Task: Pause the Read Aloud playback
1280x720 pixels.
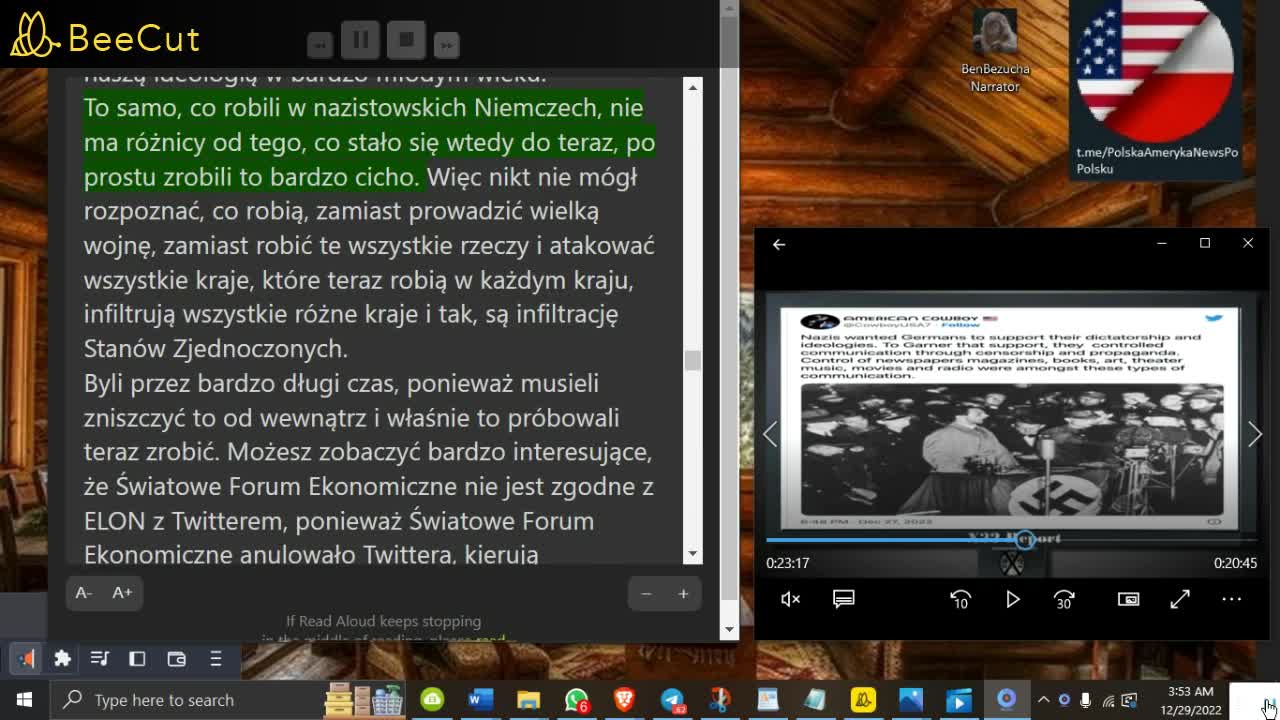Action: click(x=360, y=40)
